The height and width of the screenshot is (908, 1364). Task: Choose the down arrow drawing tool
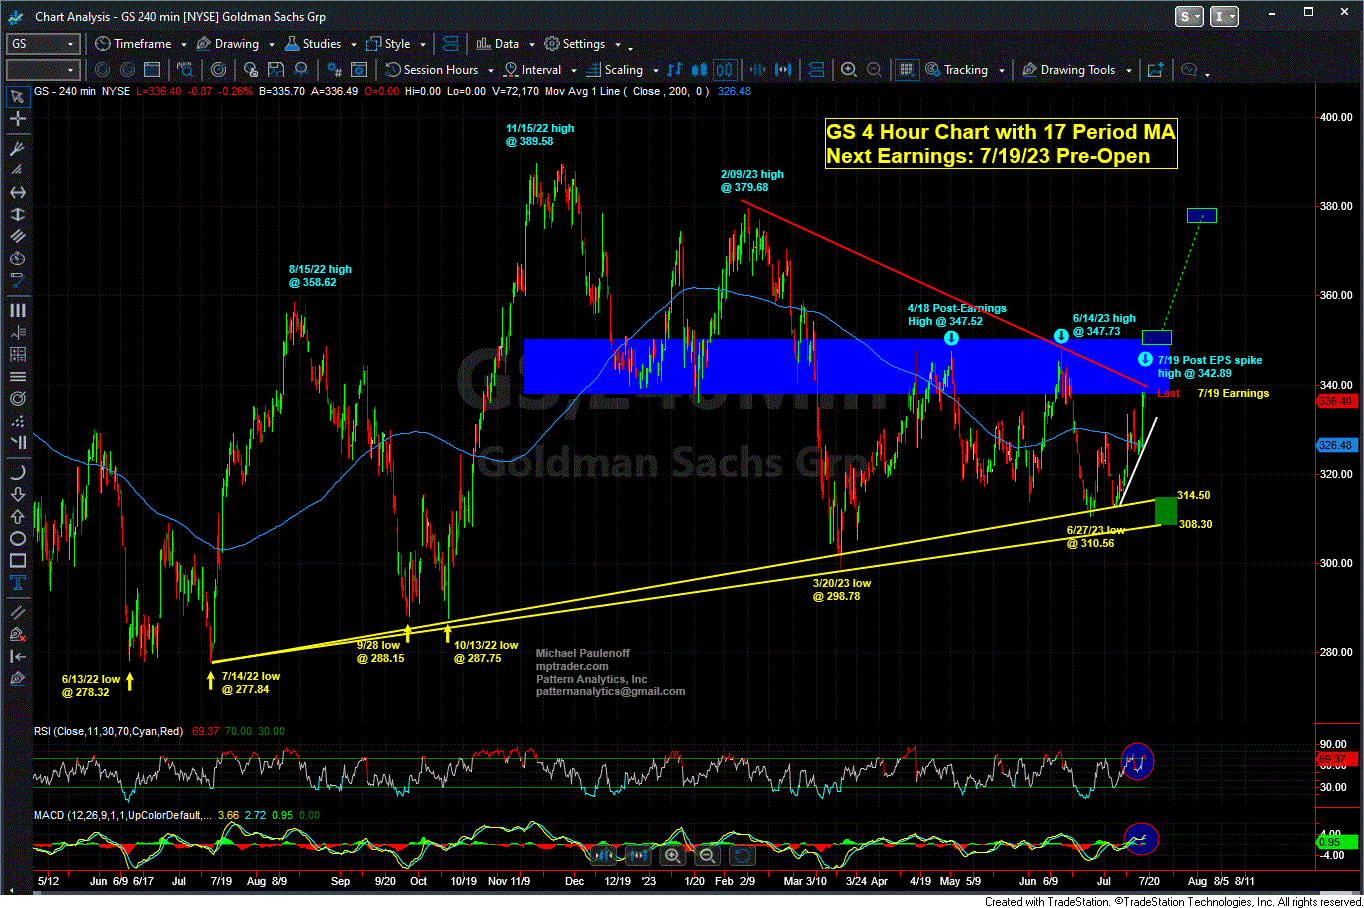point(17,494)
